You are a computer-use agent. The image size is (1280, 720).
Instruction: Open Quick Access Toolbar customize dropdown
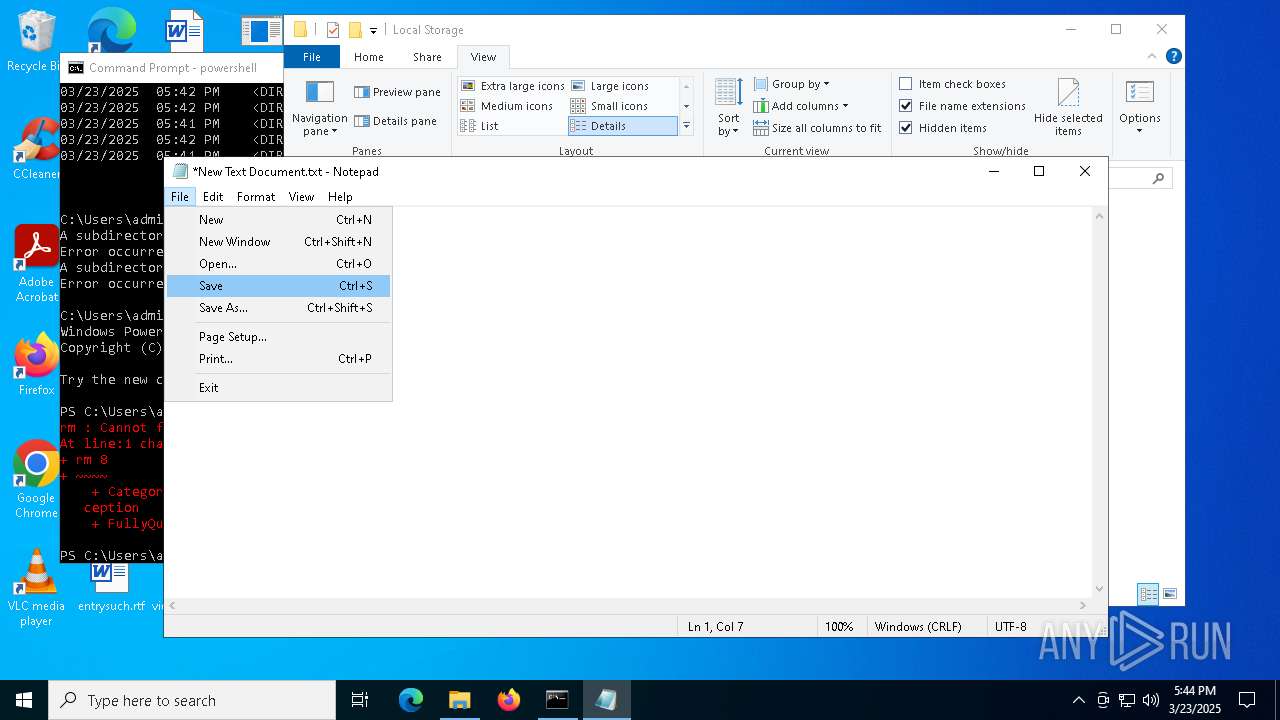coord(374,30)
